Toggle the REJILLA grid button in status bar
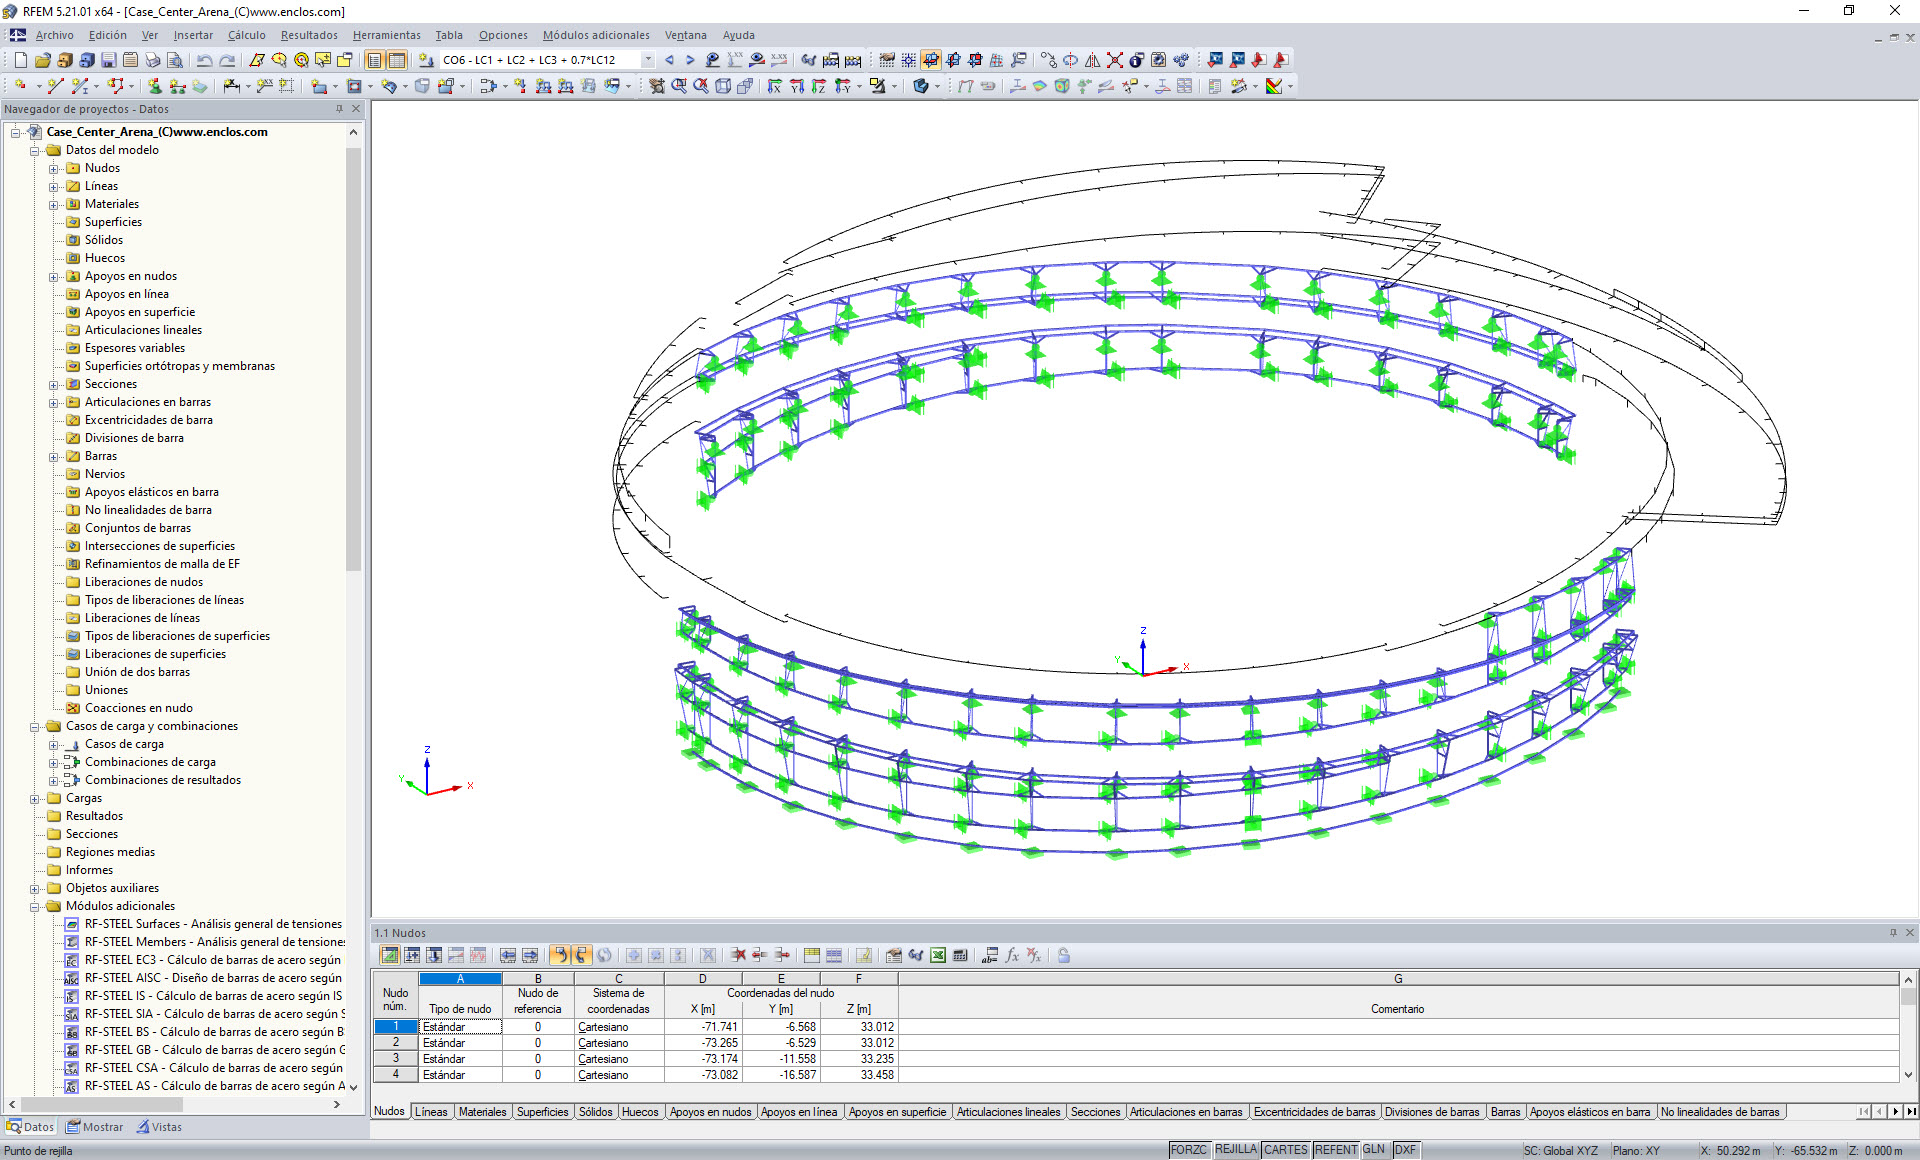1920x1160 pixels. point(1236,1149)
